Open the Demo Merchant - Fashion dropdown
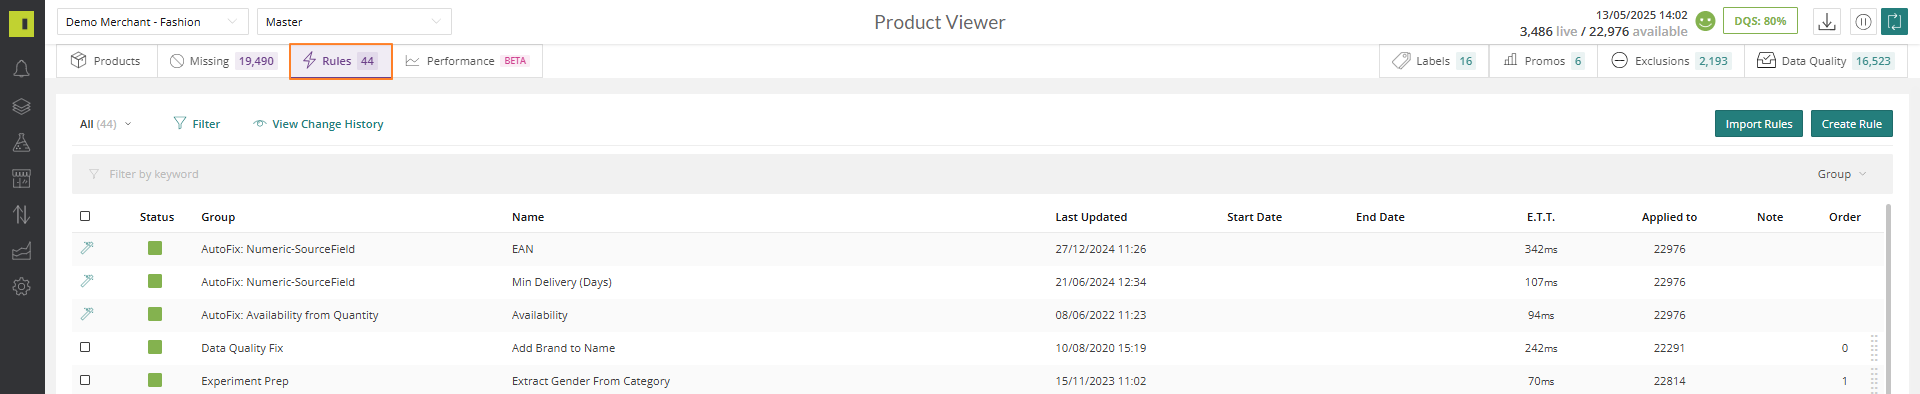This screenshot has height=394, width=1920. 153,22
